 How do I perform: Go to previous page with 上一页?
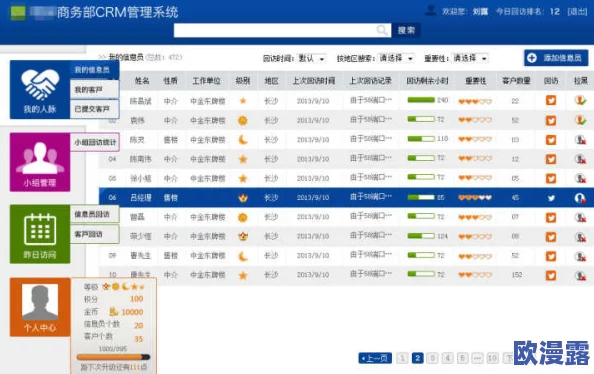tap(375, 358)
